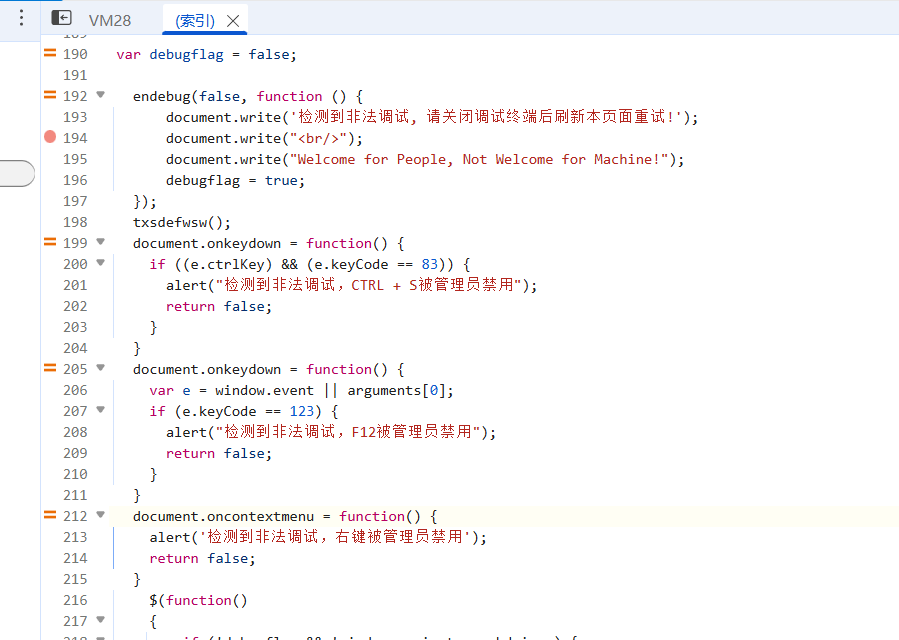Fold the if block at line 200
Image resolution: width=899 pixels, height=640 pixels.
(101, 263)
